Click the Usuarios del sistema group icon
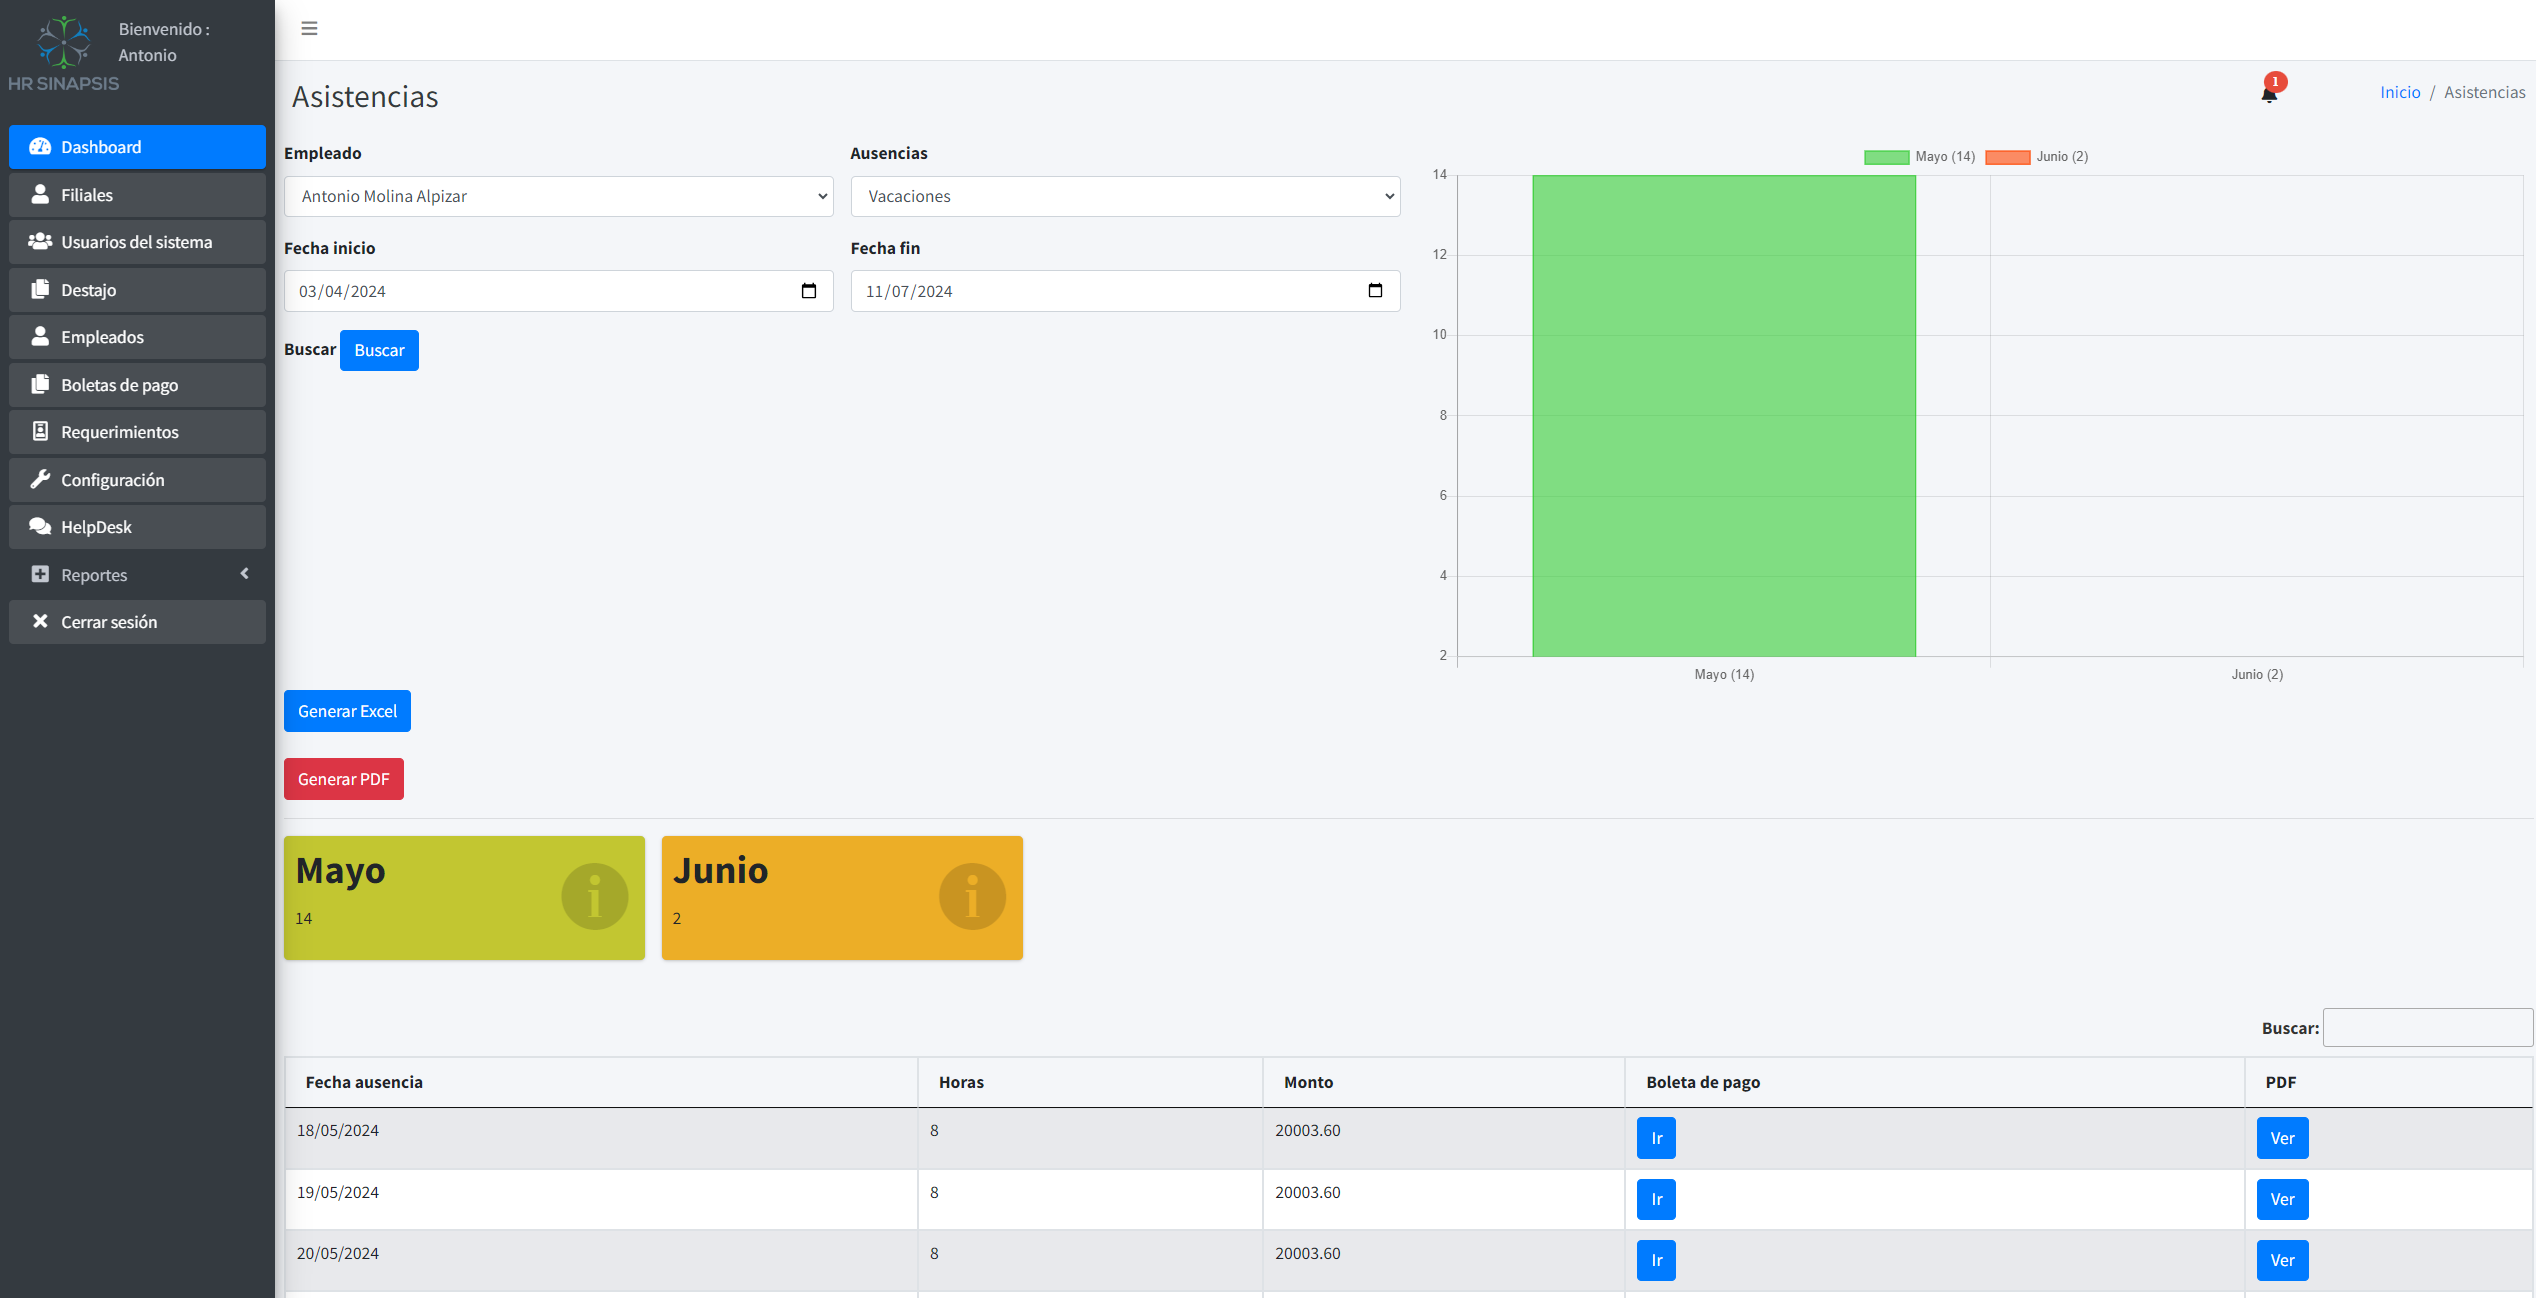The width and height of the screenshot is (2536, 1298). coord(40,241)
